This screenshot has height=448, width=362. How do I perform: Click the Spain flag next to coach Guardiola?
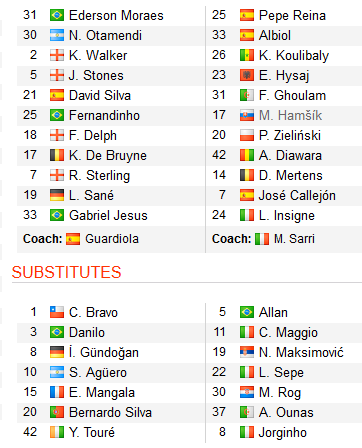(73, 239)
